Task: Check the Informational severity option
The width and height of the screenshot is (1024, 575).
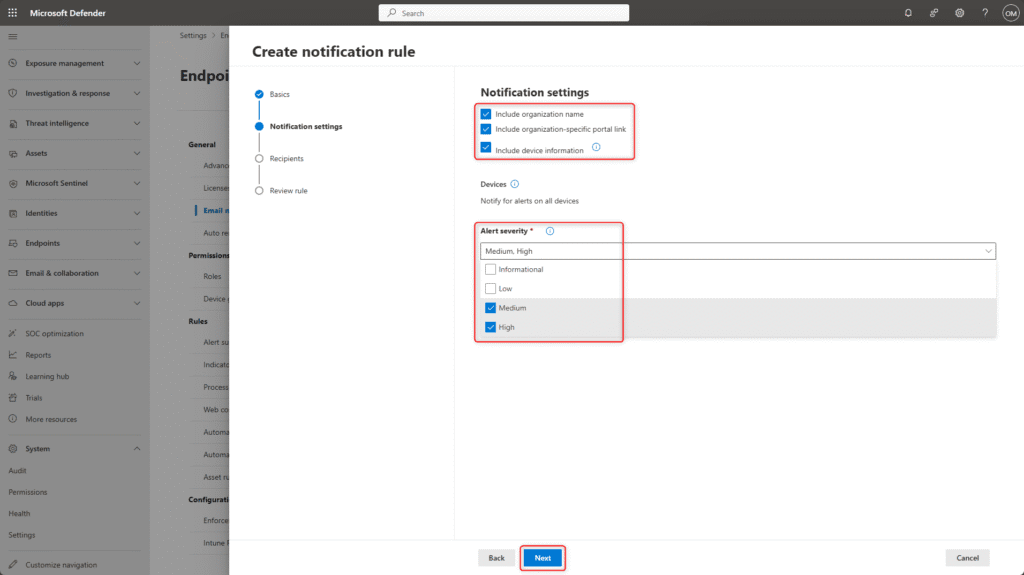Action: [x=490, y=270]
